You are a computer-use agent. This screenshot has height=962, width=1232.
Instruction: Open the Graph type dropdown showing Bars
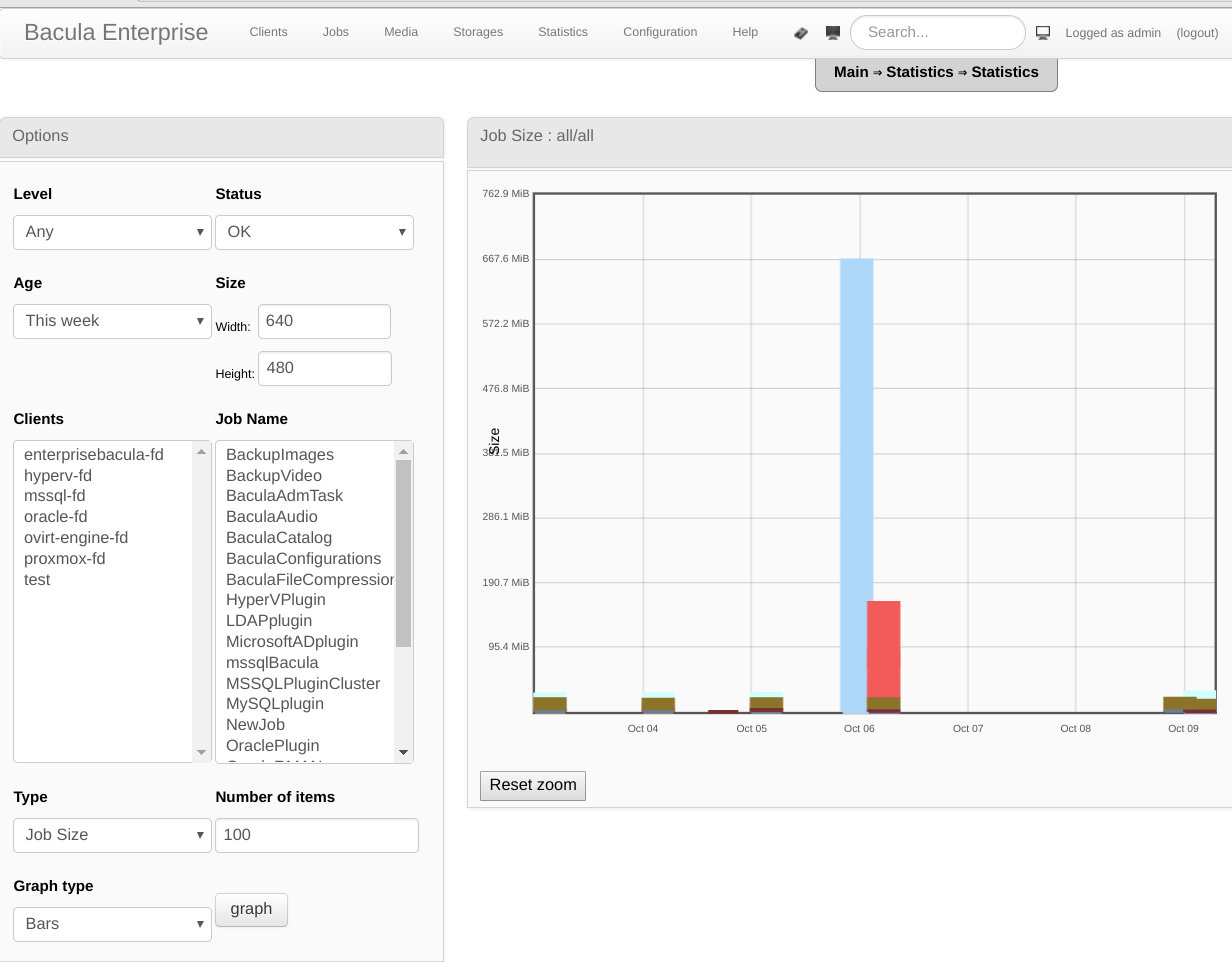[x=112, y=924]
